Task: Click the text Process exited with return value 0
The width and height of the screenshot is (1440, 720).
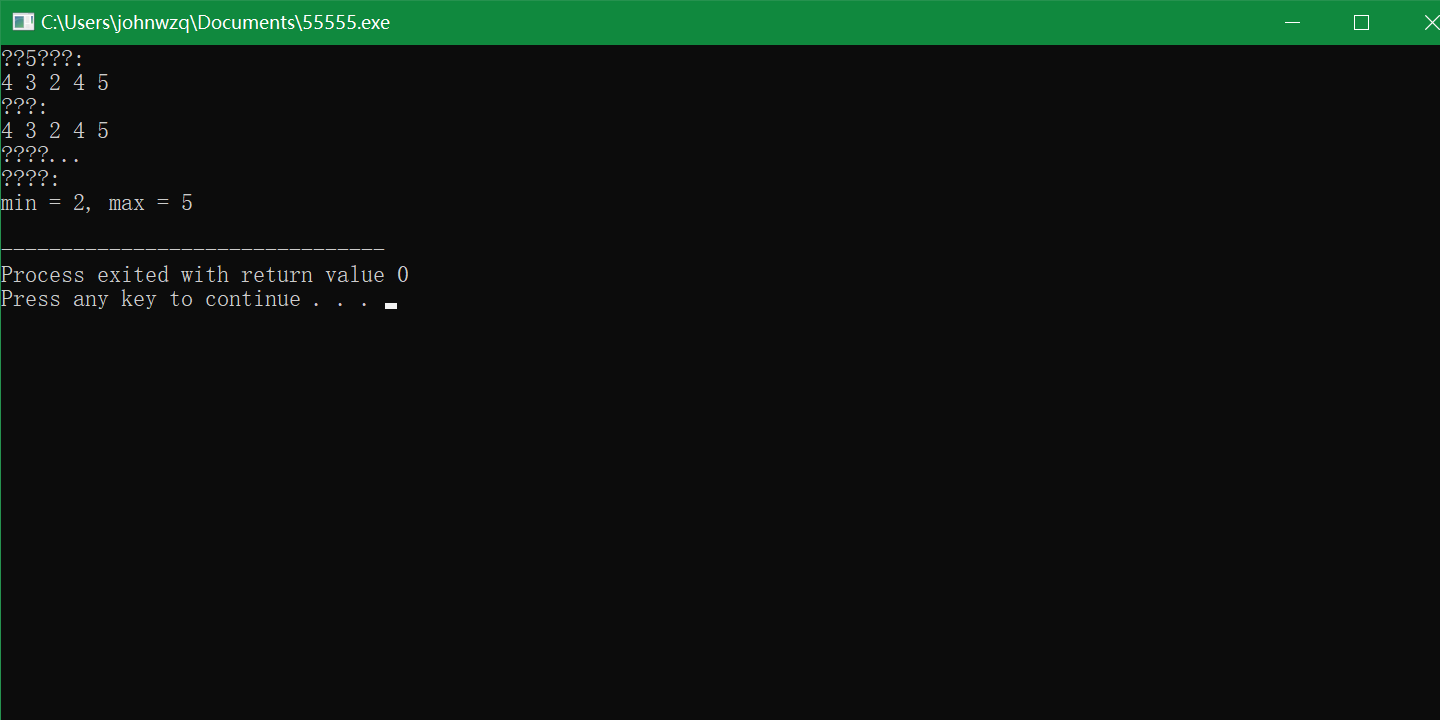Action: click(x=204, y=274)
